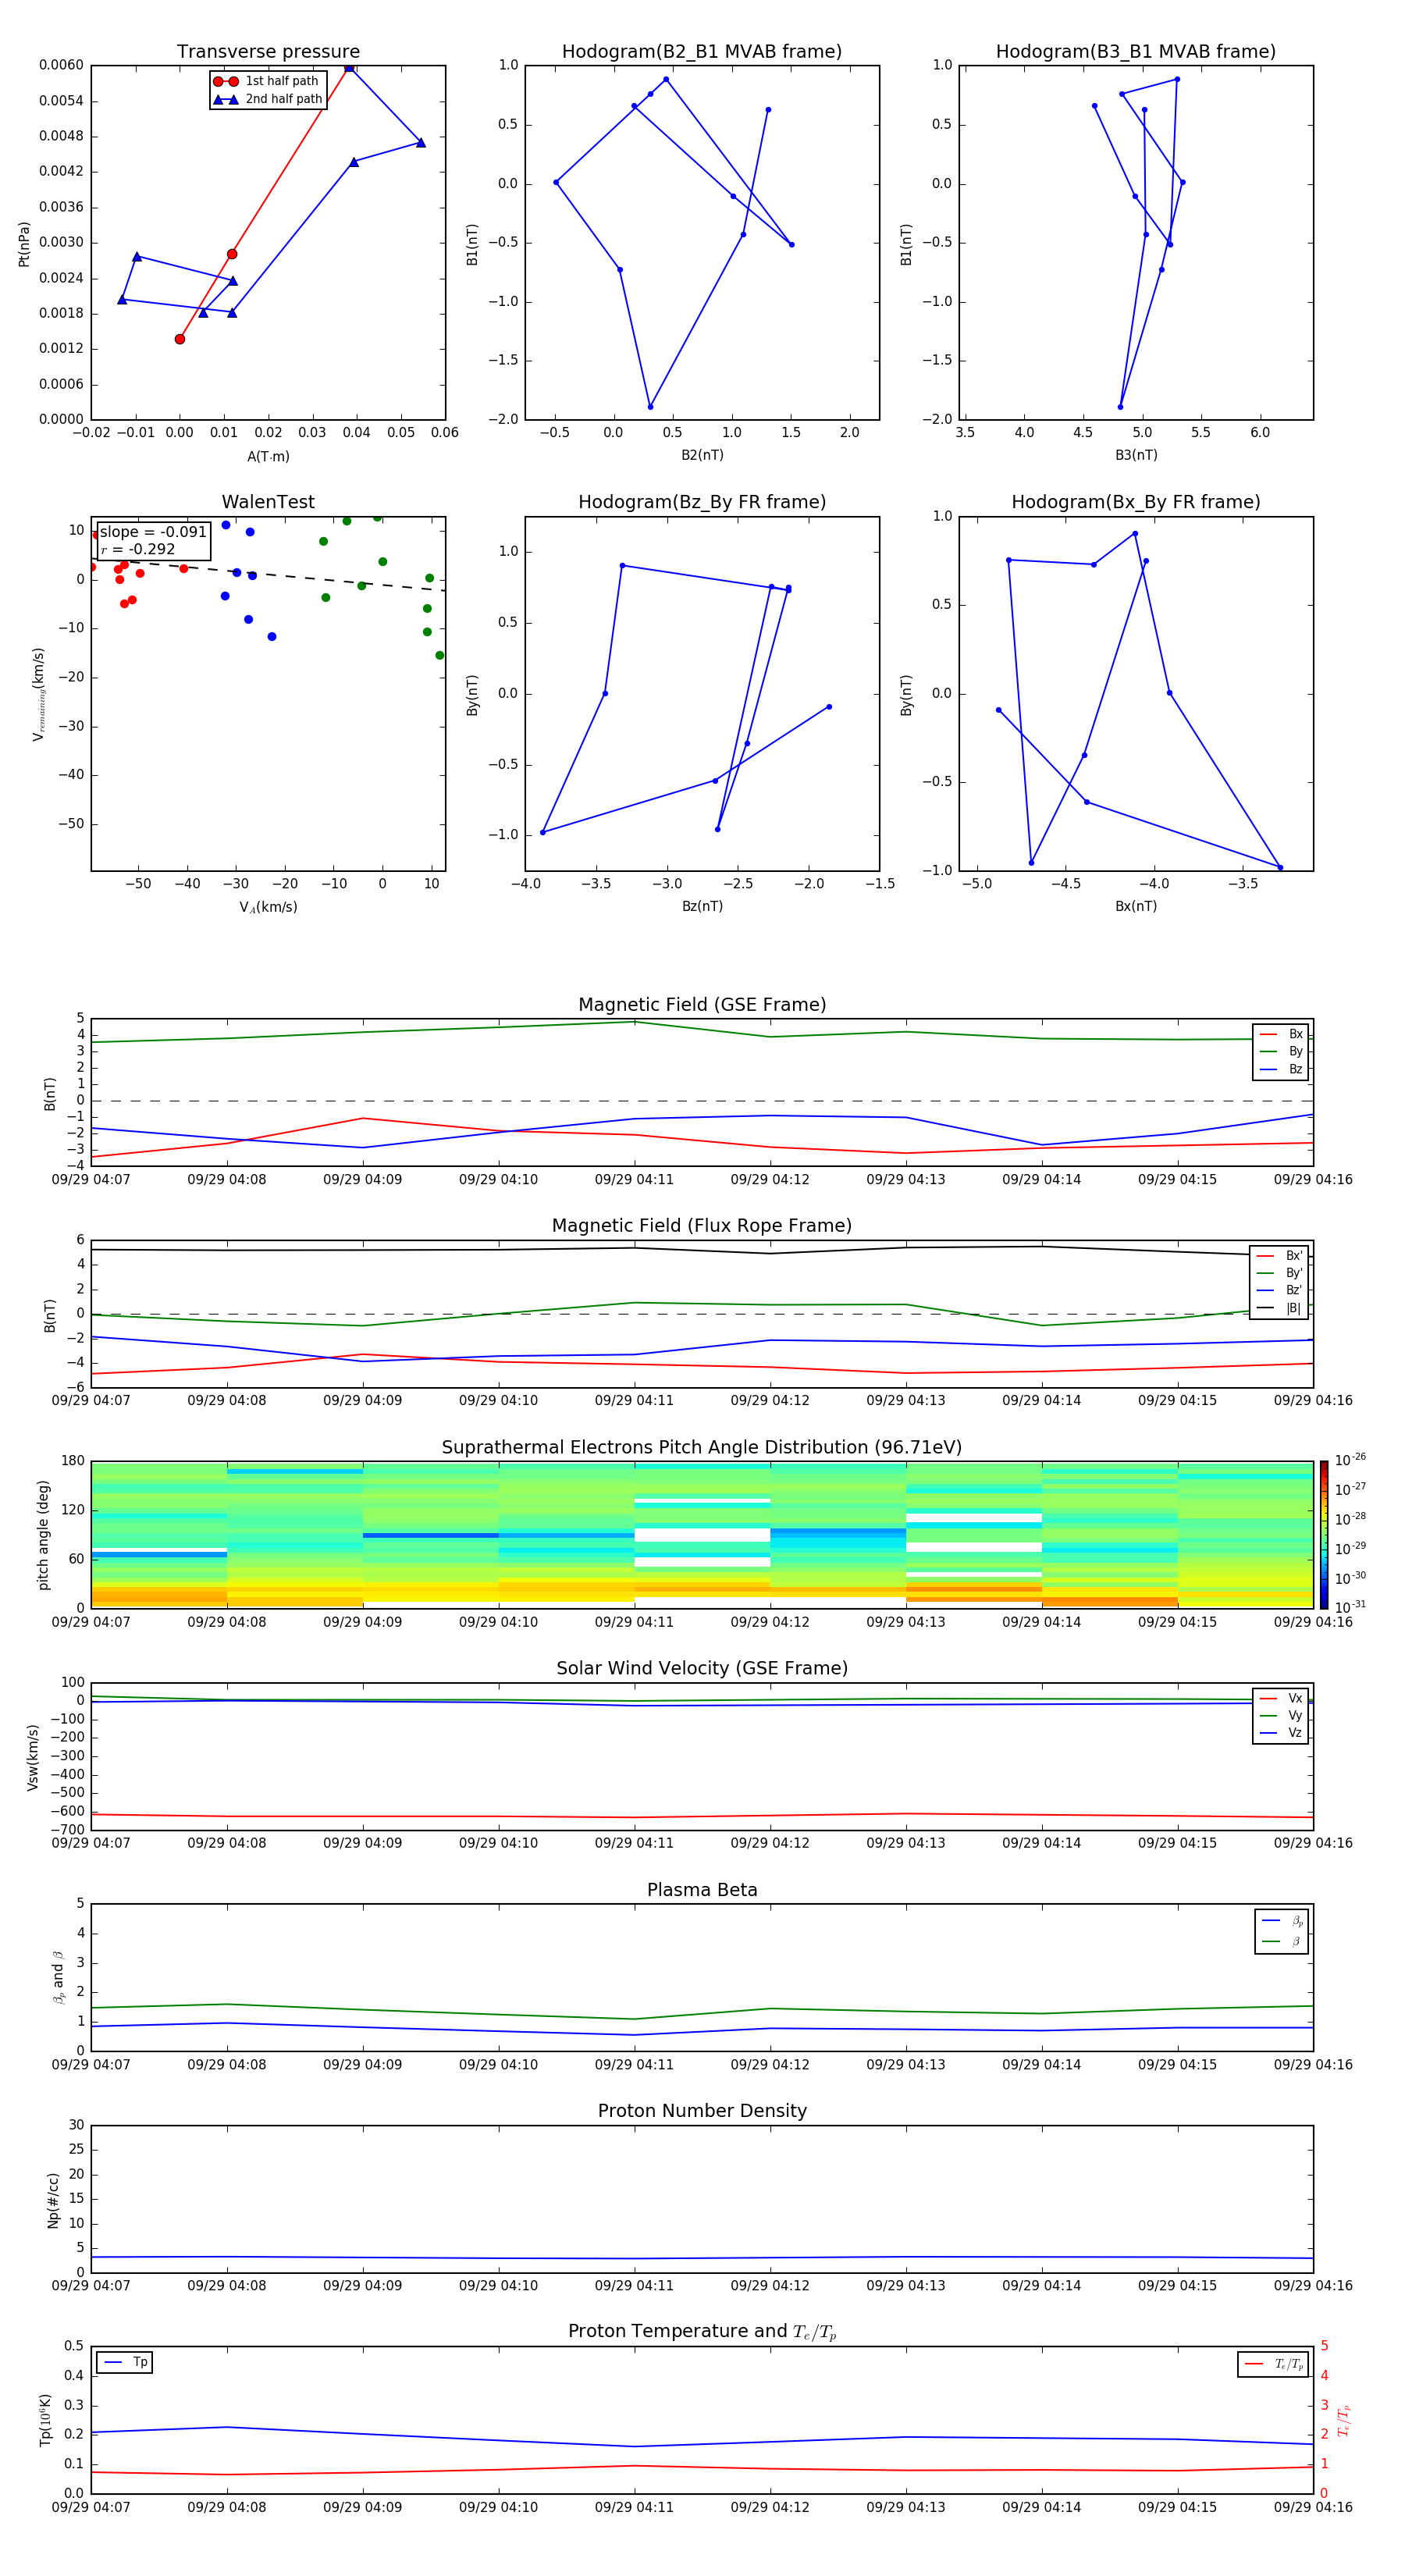Image resolution: width=1405 pixels, height=2576 pixels.
Task: Click the 'Solar Wind Velocity (GSE Frame)' title
Action: pyautogui.click(x=702, y=1669)
